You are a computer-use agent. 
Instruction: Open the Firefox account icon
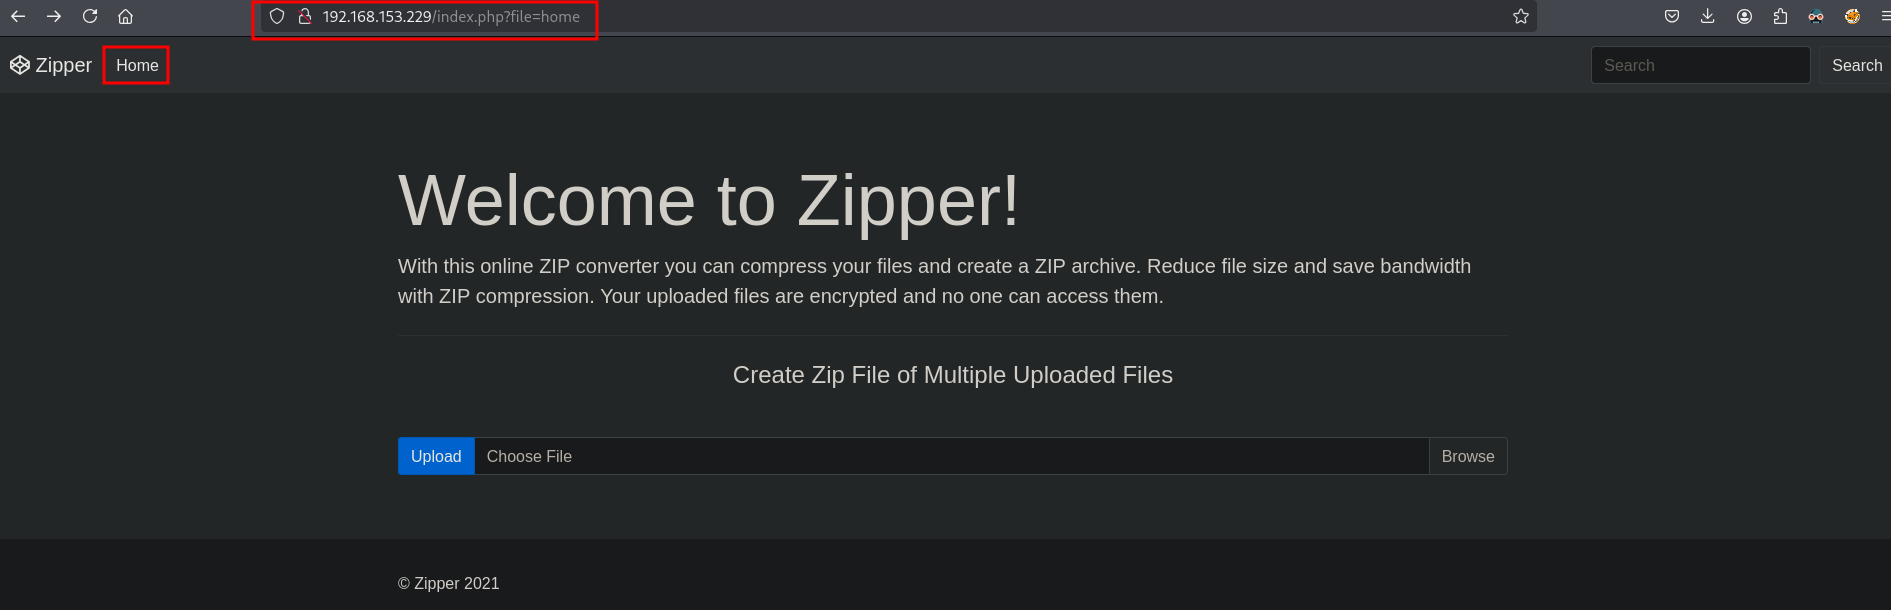tap(1744, 16)
